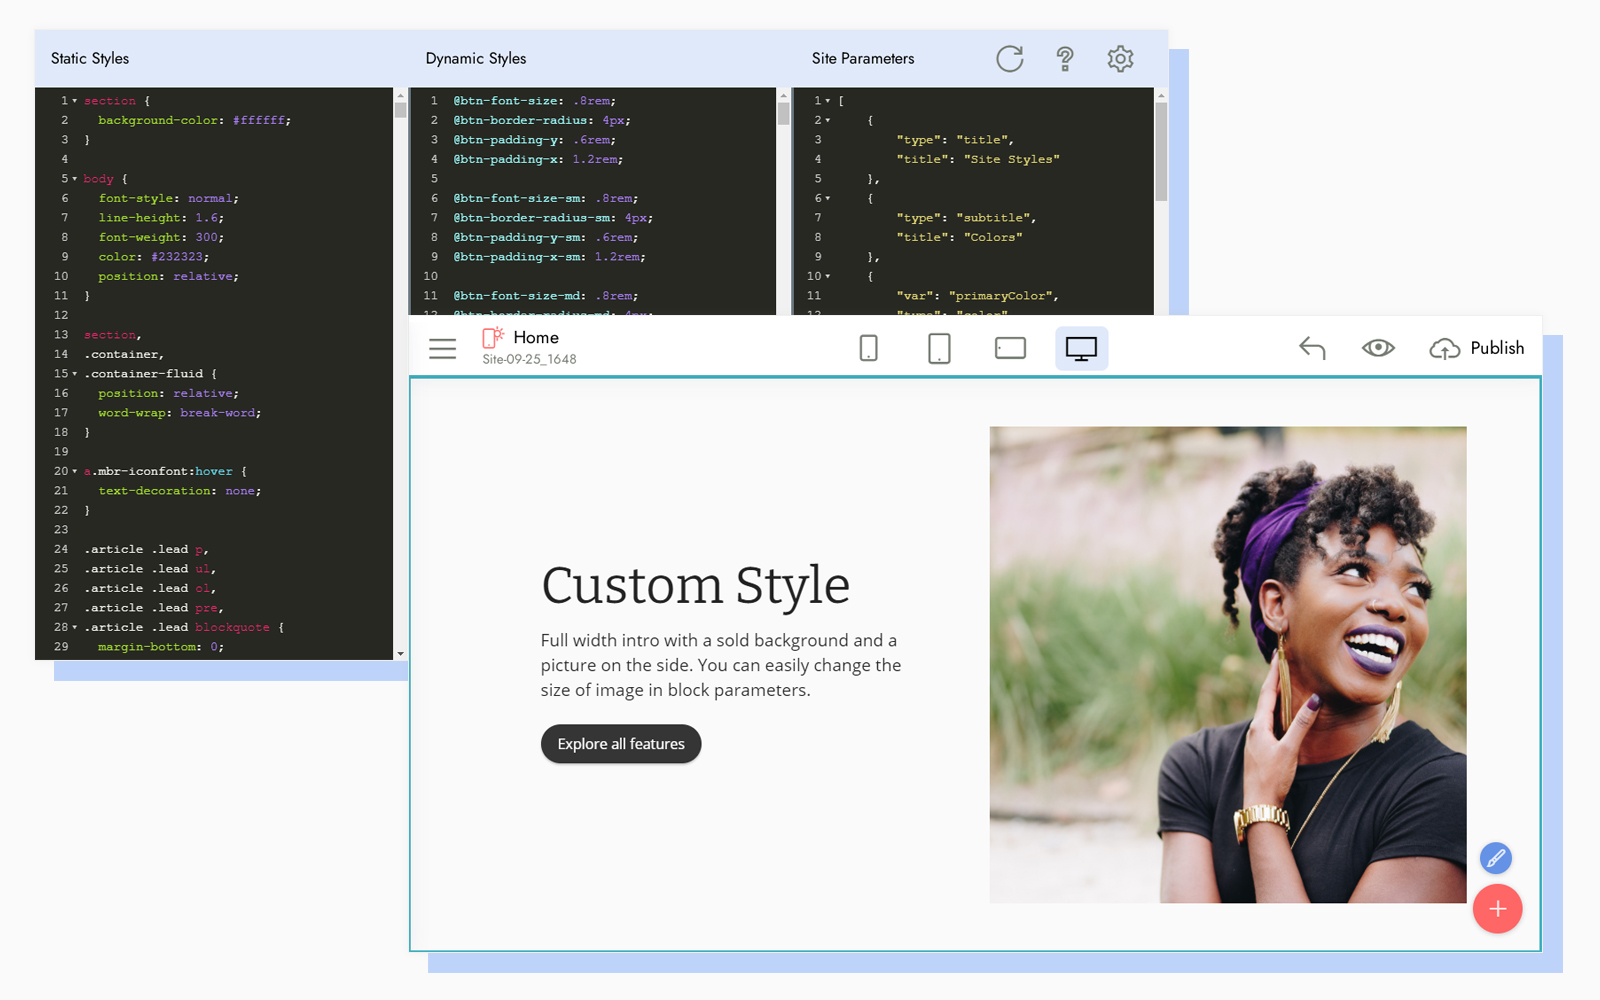Collapse the body rule in Static Styles
Viewport: 1600px width, 1000px height.
74,178
